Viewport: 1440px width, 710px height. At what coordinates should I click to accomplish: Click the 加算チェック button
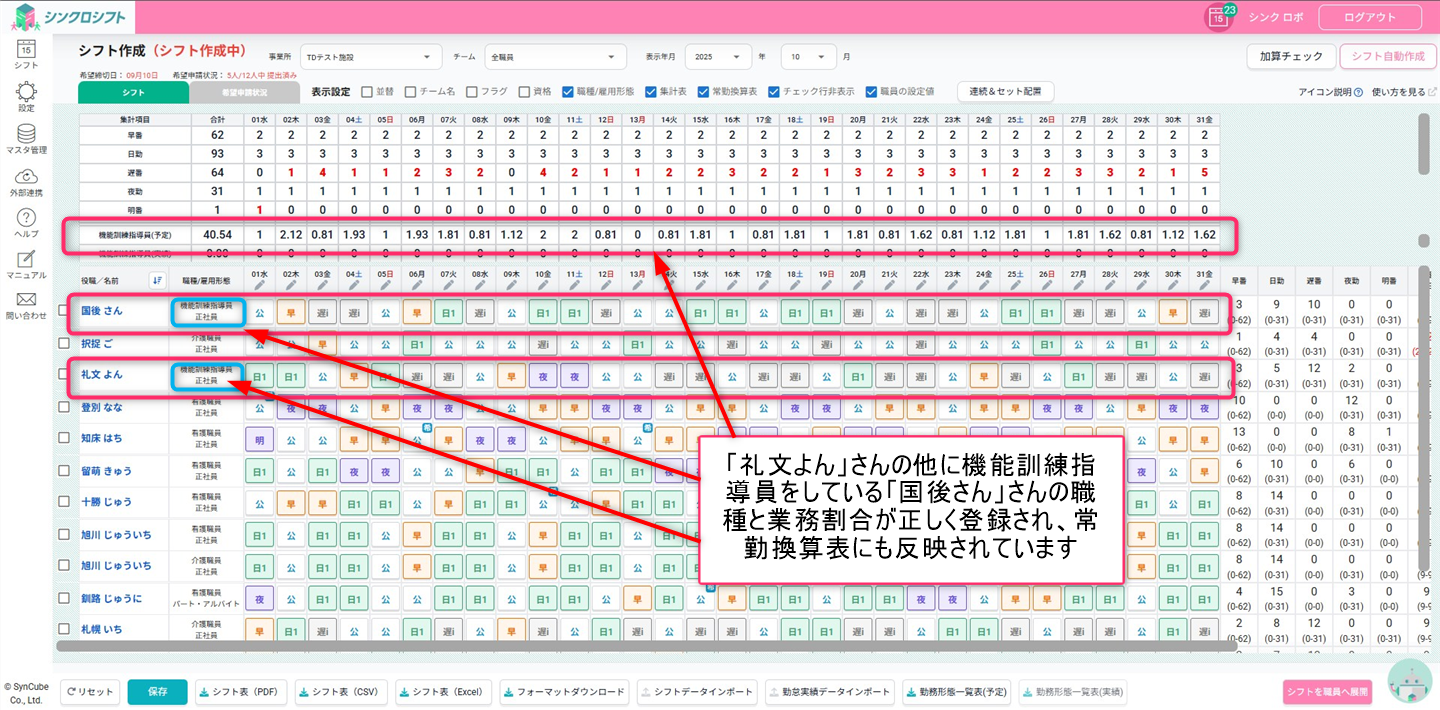click(1290, 57)
